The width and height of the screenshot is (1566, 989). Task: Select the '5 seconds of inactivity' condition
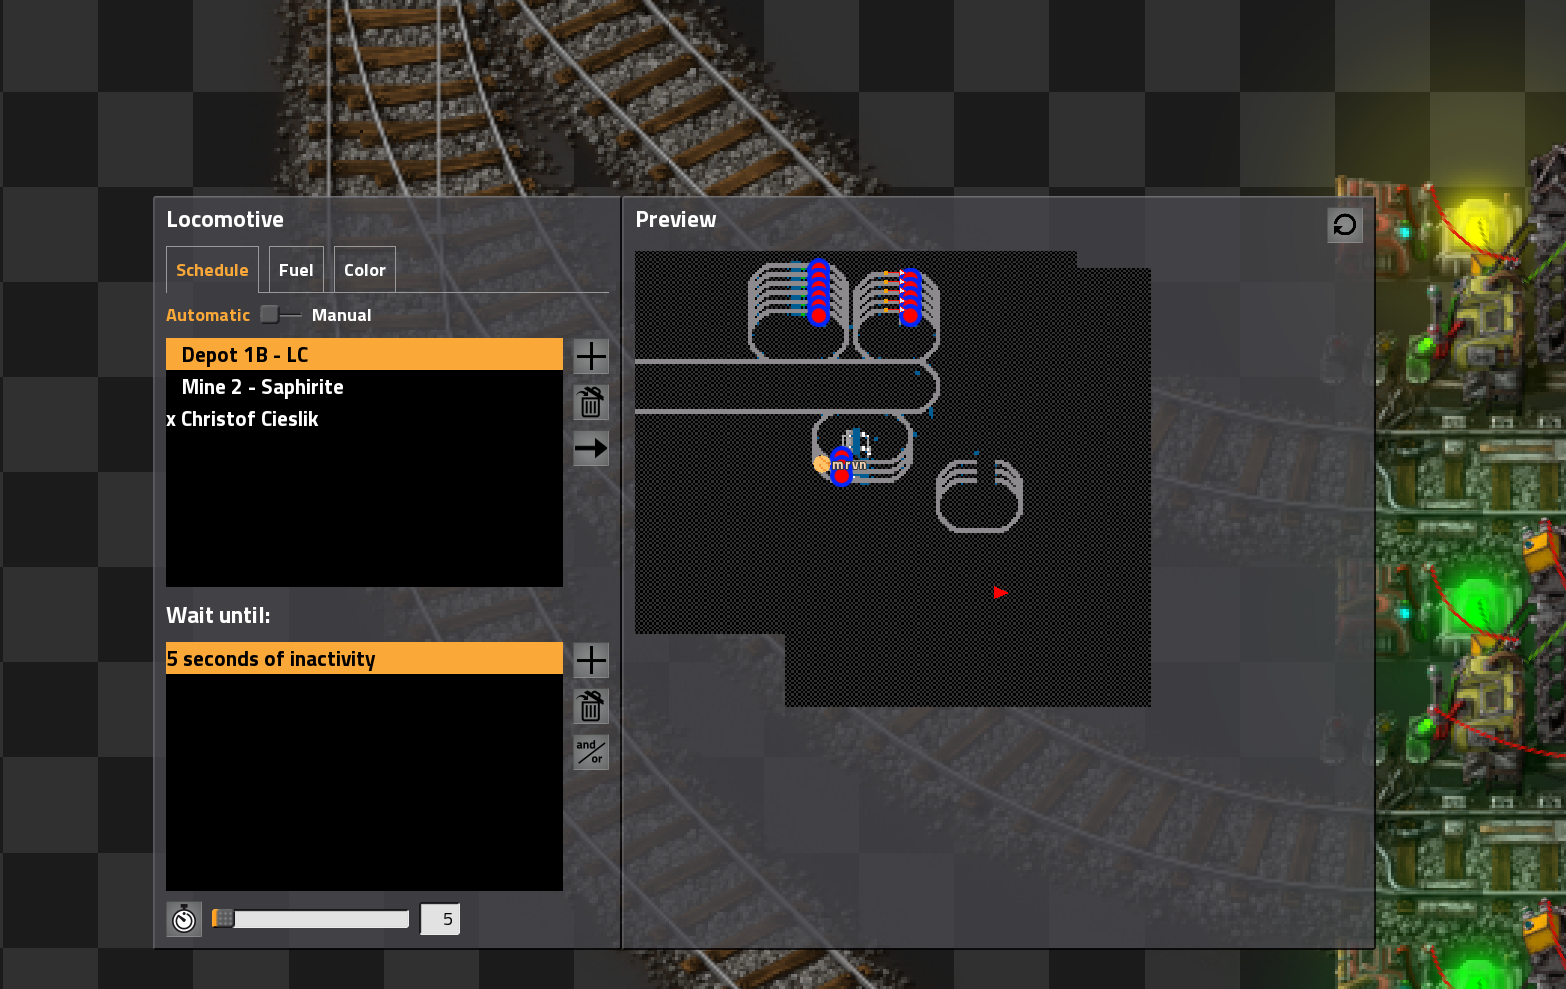click(364, 659)
